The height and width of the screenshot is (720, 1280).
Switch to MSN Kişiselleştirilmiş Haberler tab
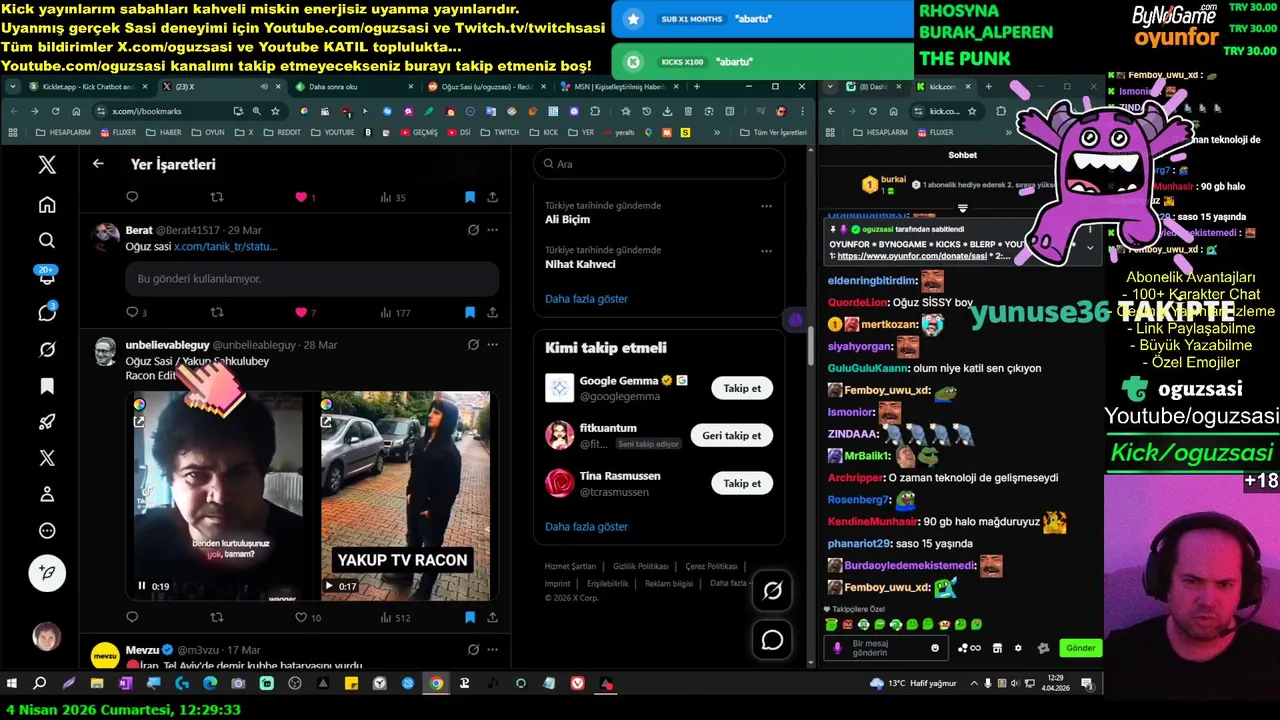click(x=618, y=87)
